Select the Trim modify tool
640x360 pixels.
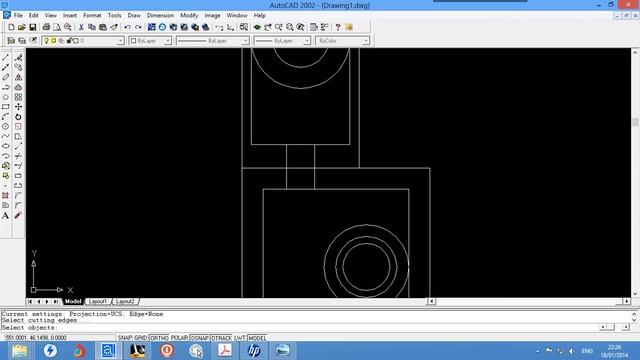click(x=18, y=156)
